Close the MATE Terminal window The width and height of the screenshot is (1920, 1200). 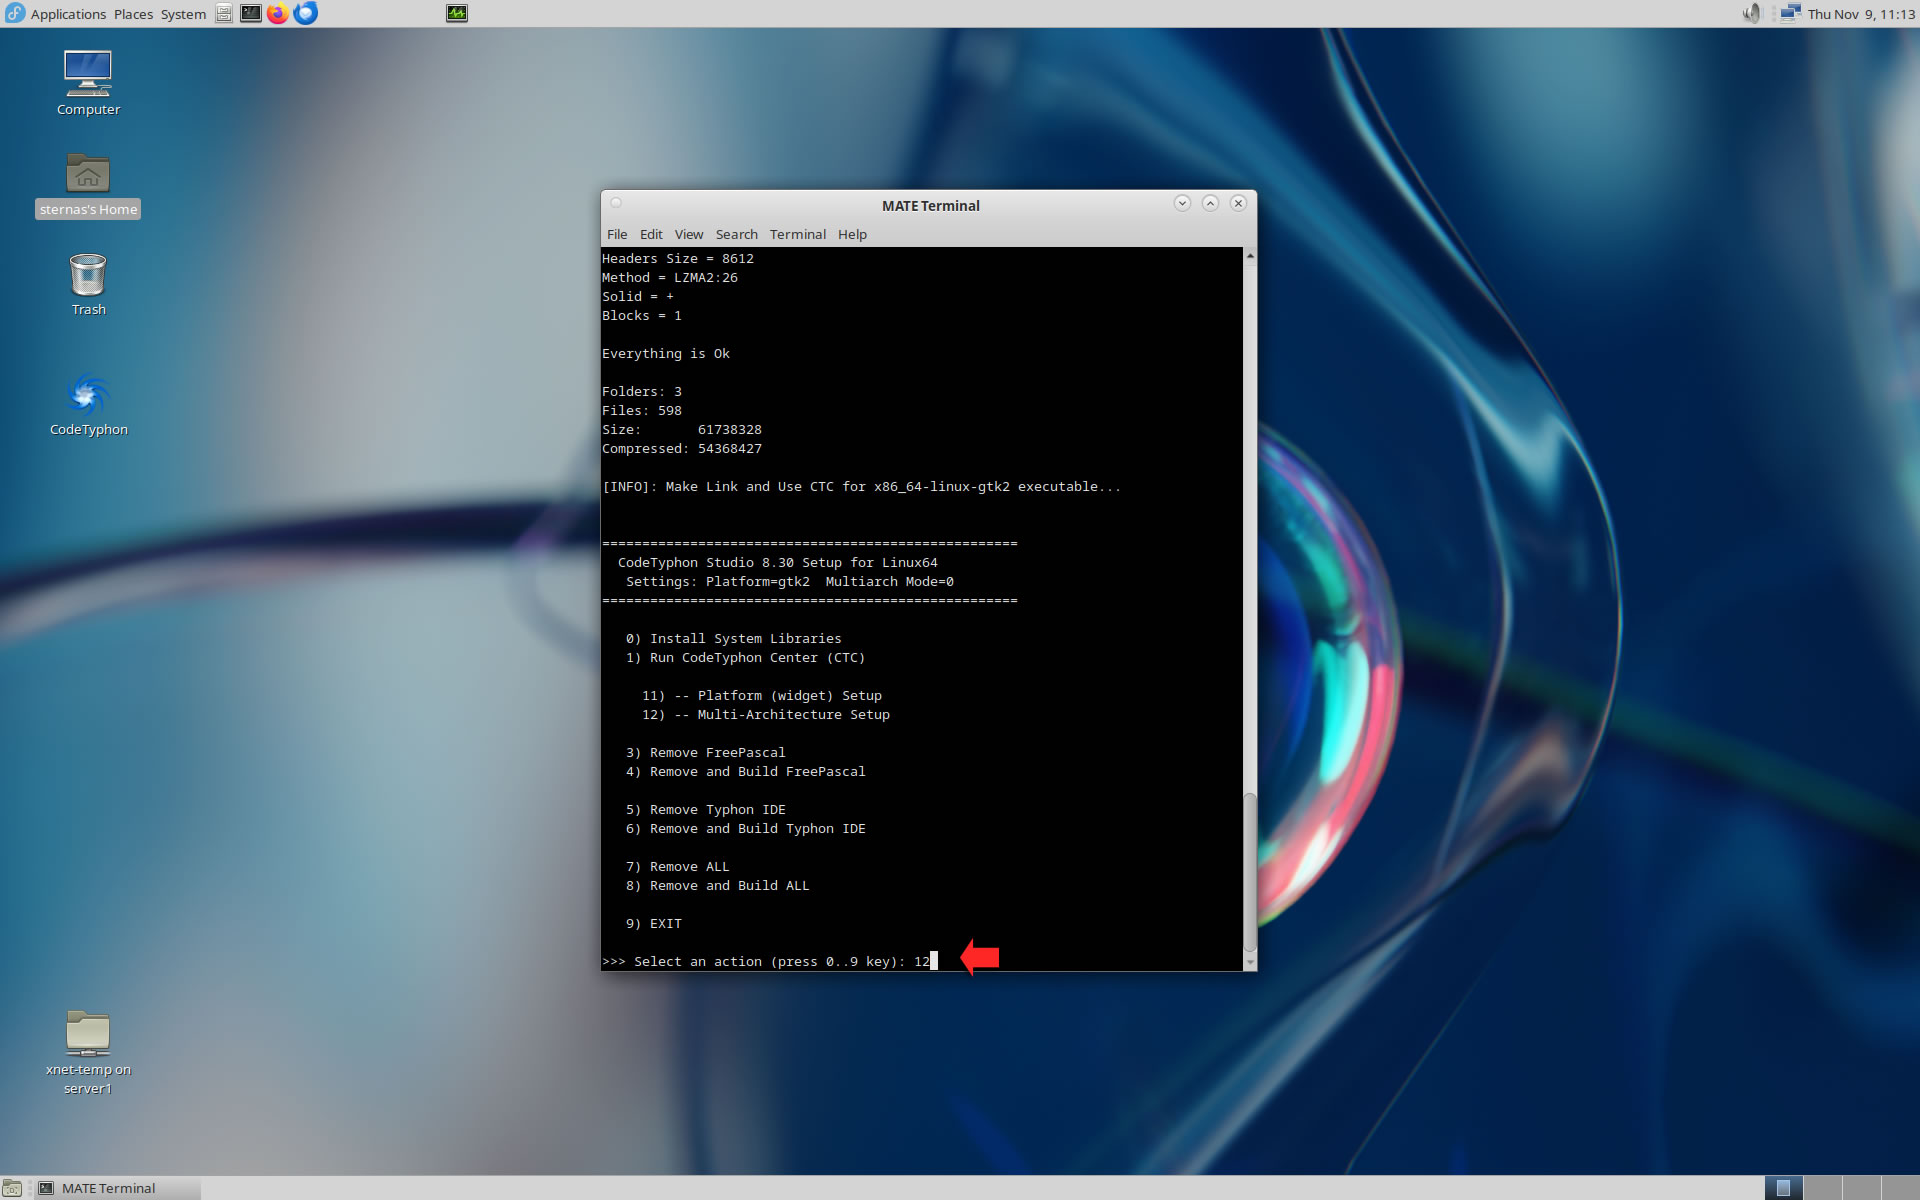(1238, 203)
